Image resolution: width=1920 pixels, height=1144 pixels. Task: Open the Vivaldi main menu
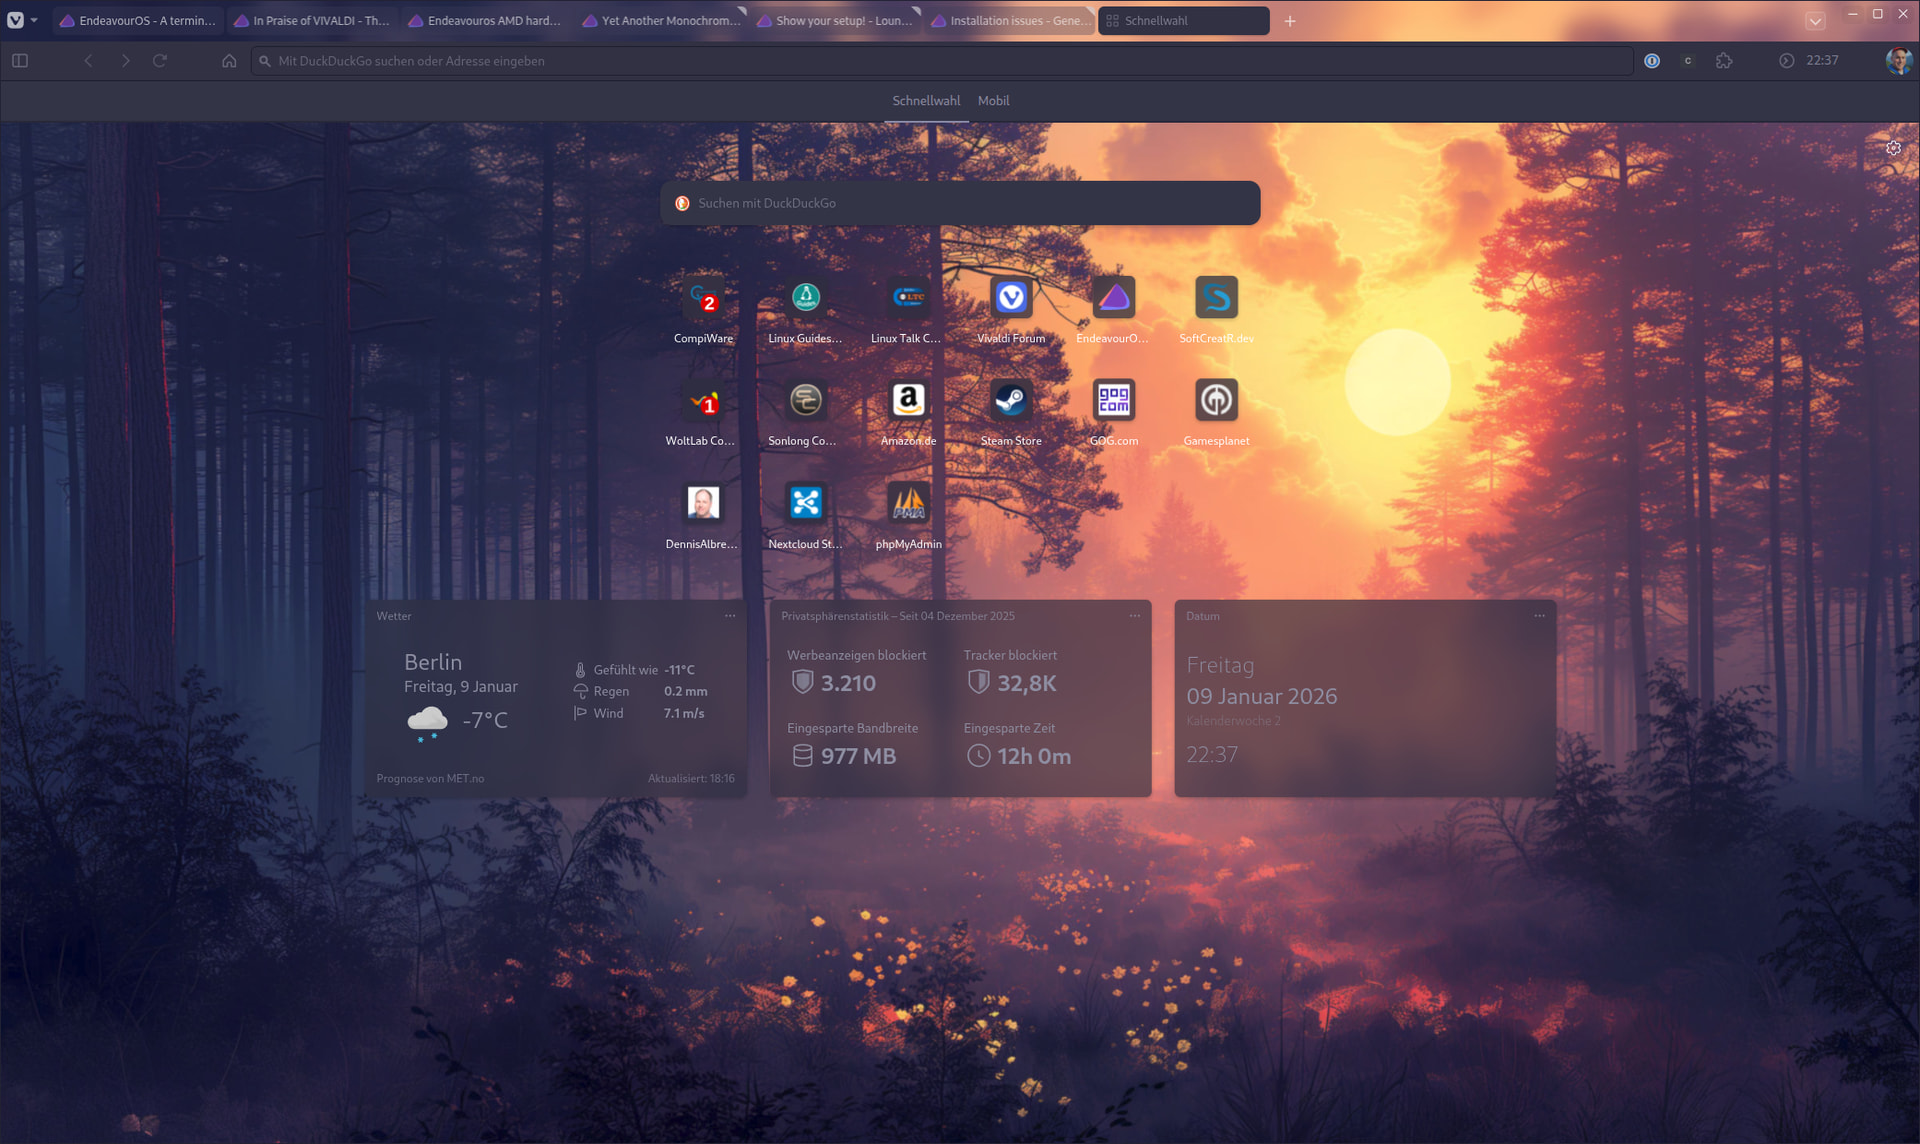[x=16, y=20]
